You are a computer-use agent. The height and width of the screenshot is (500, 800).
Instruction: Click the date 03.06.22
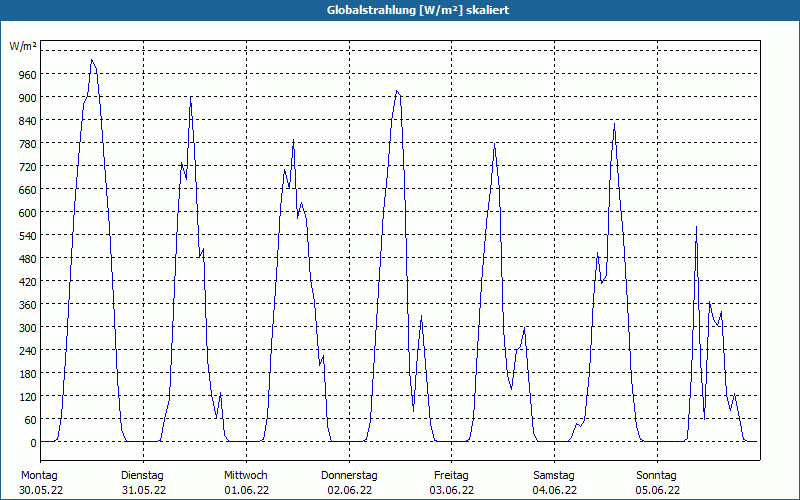(x=452, y=490)
